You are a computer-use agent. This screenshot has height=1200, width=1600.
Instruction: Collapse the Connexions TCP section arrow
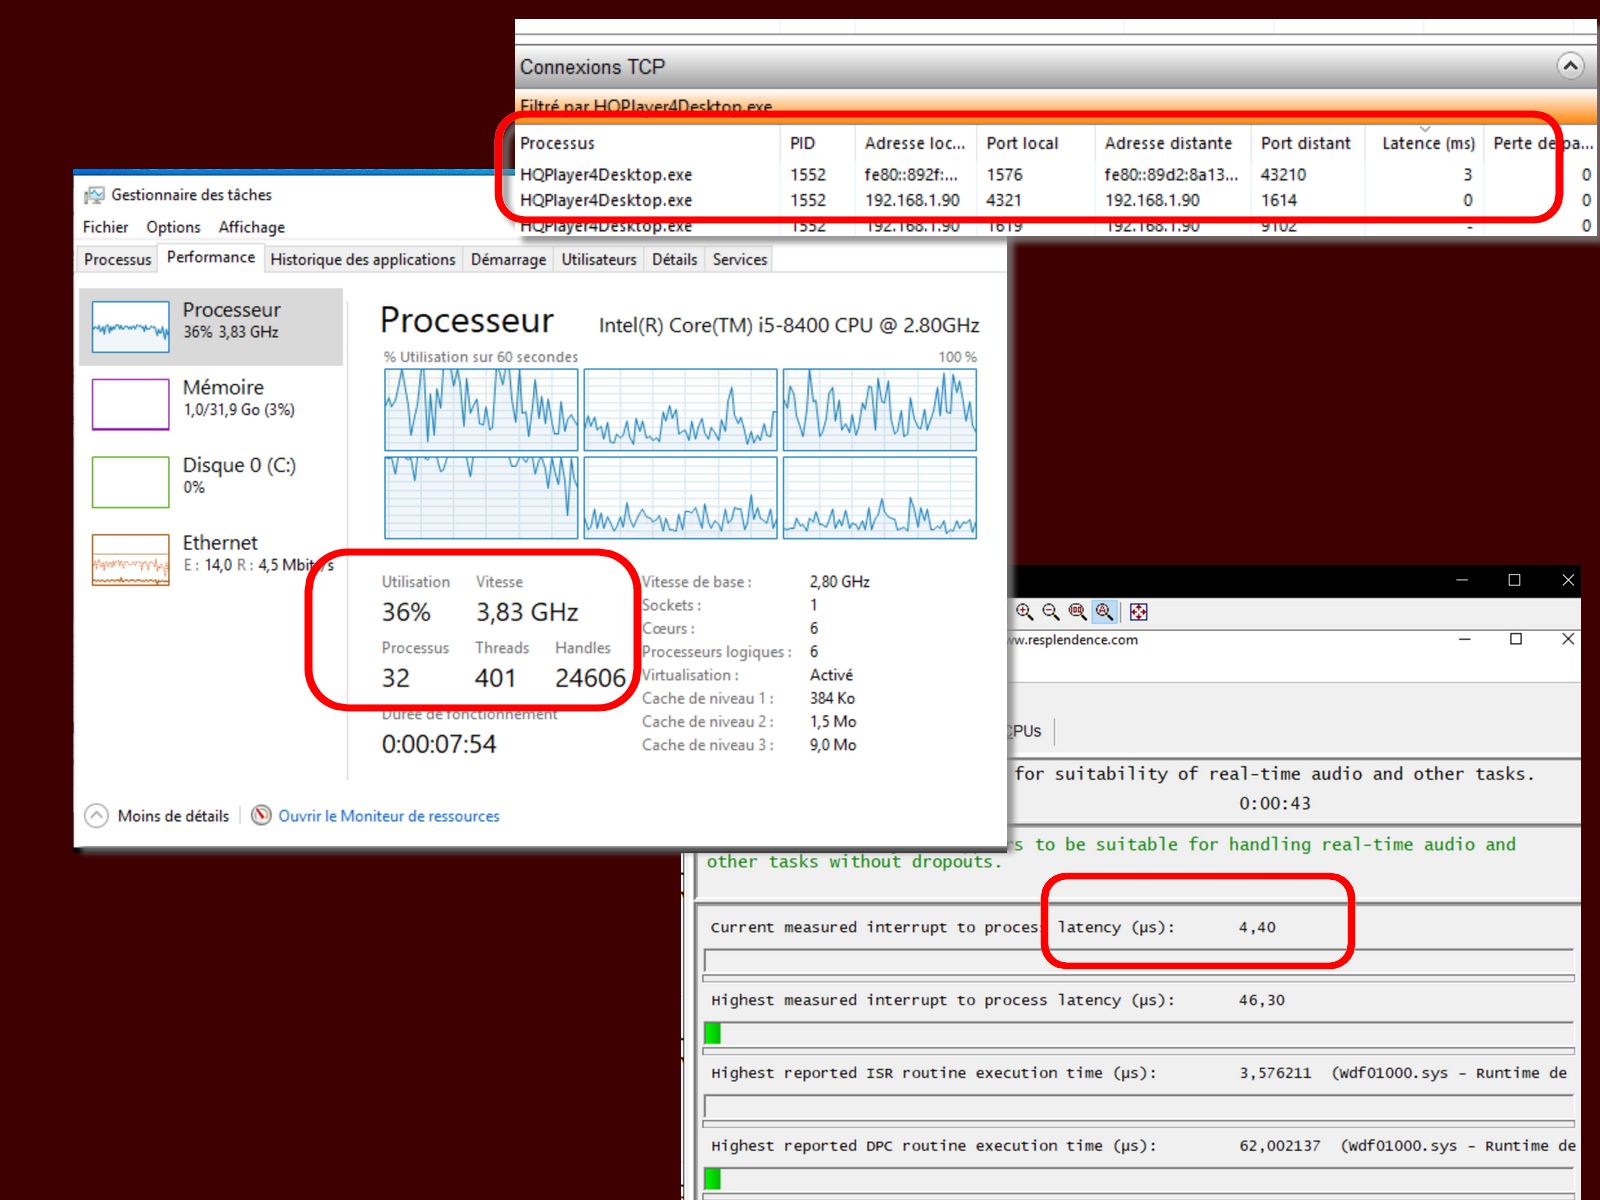(x=1570, y=66)
